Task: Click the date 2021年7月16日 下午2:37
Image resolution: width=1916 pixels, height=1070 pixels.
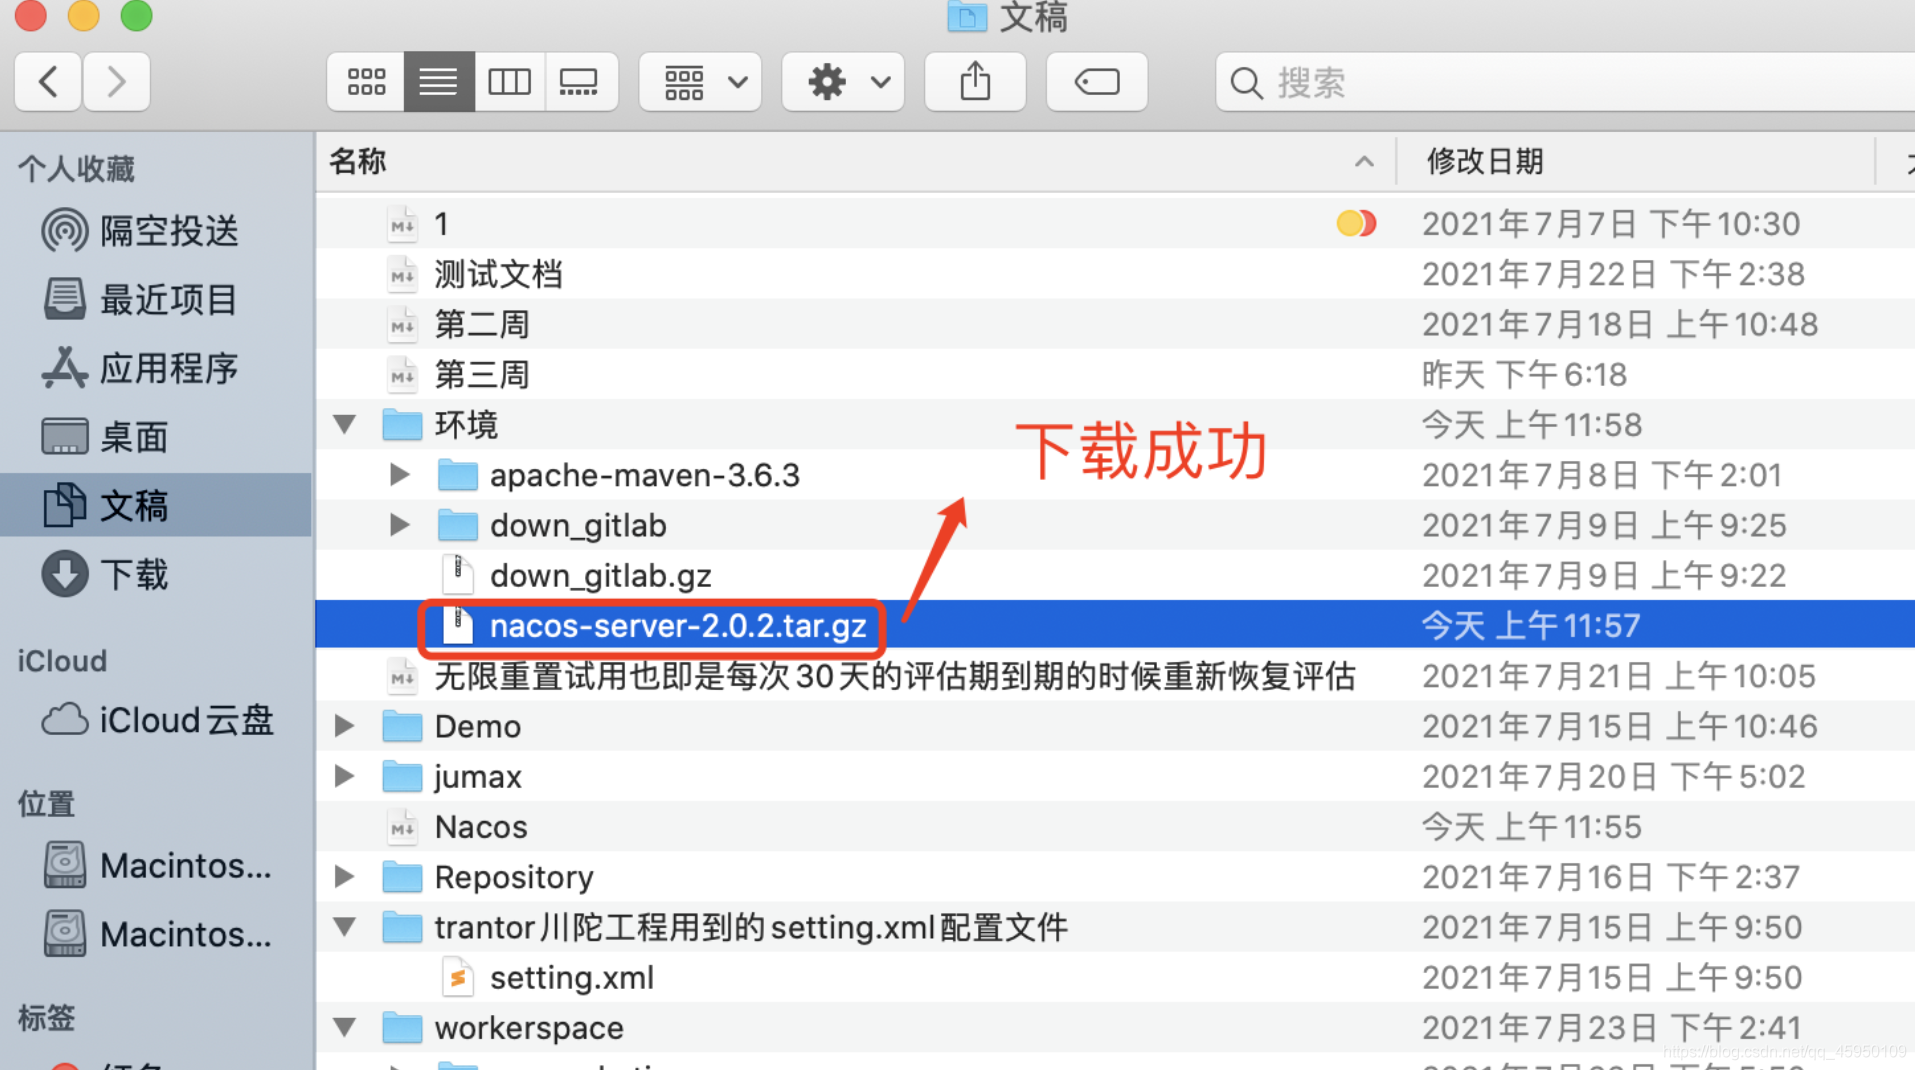Action: [1611, 877]
